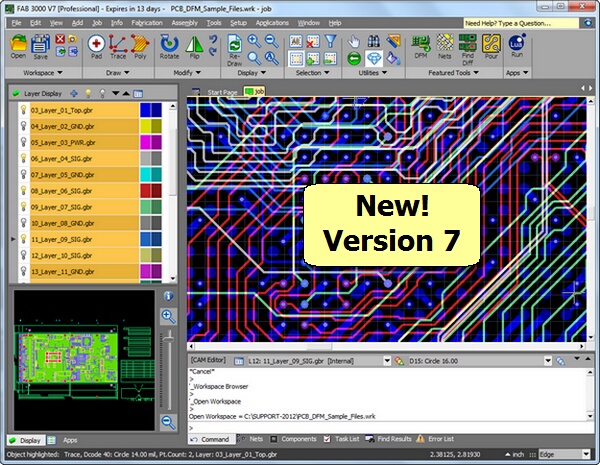This screenshot has width=600, height=465.
Task: Open the Nets featured tool
Action: click(x=444, y=47)
